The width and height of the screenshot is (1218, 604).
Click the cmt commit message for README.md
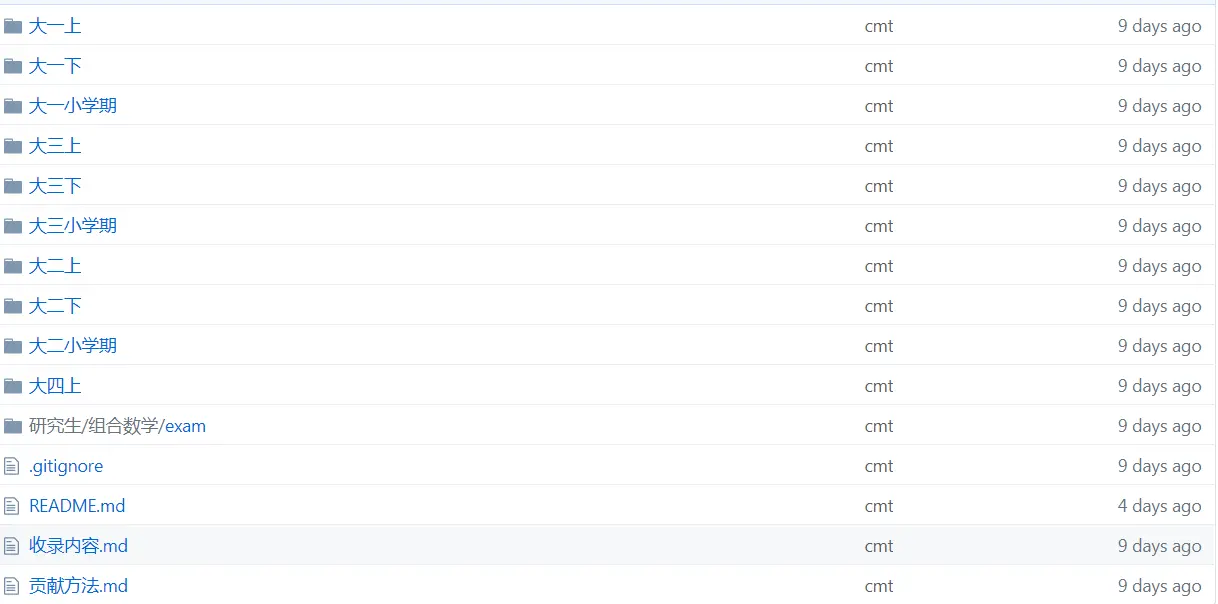879,506
